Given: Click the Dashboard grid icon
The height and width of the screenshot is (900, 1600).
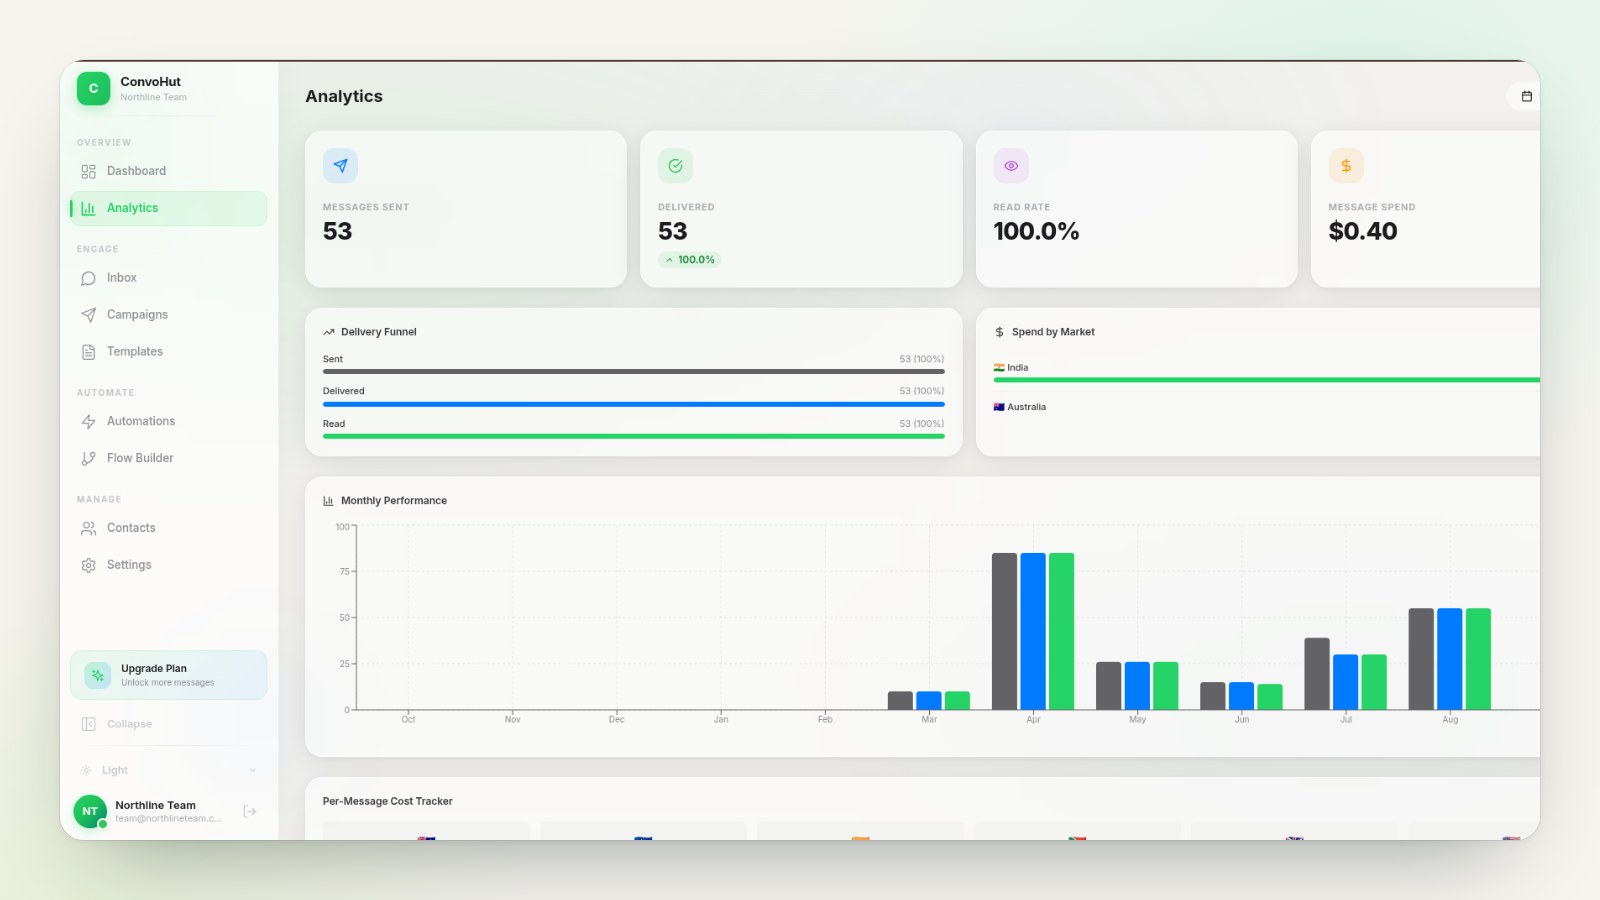Looking at the screenshot, I should pos(88,171).
